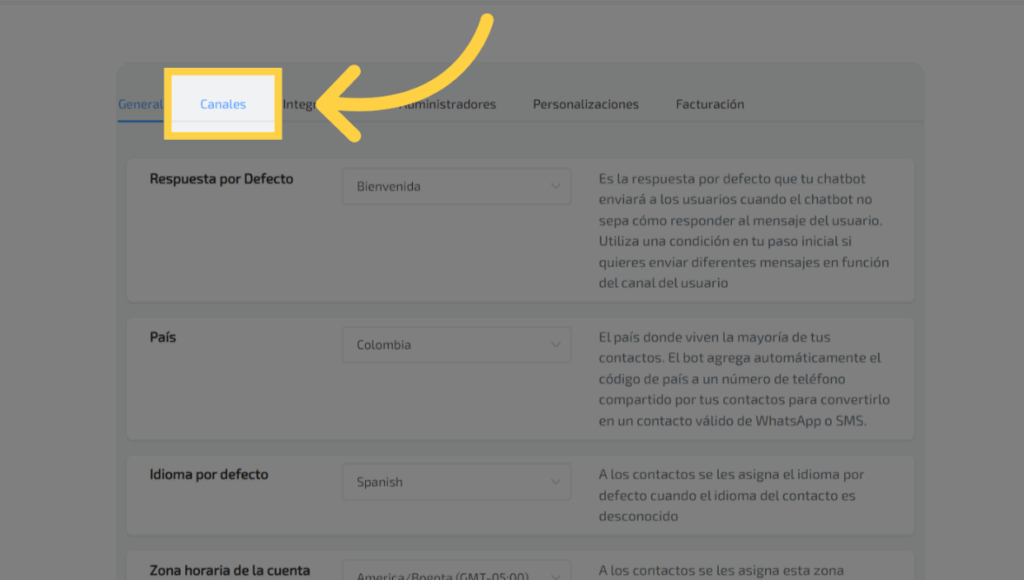Click the default response description paragraph
The width and height of the screenshot is (1024, 580).
(x=743, y=231)
